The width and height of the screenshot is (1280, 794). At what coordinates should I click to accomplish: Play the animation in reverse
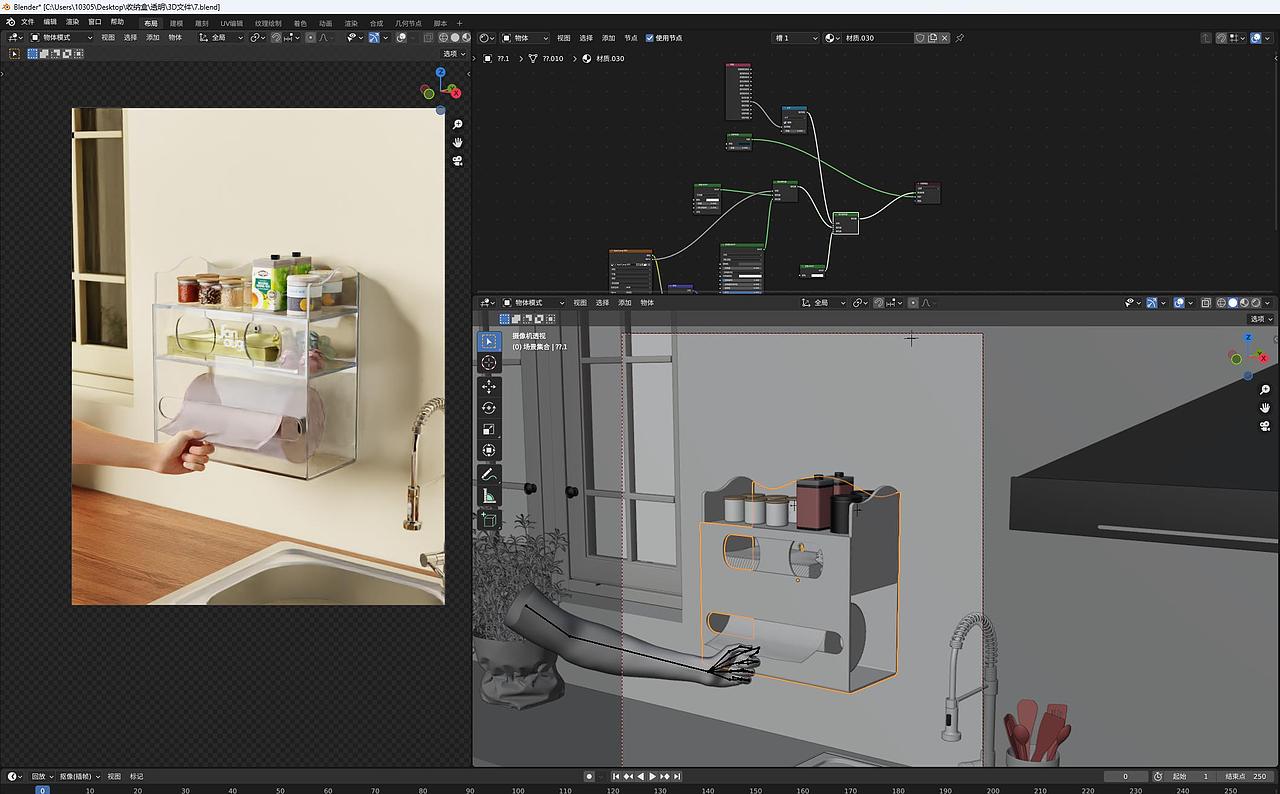tap(641, 776)
